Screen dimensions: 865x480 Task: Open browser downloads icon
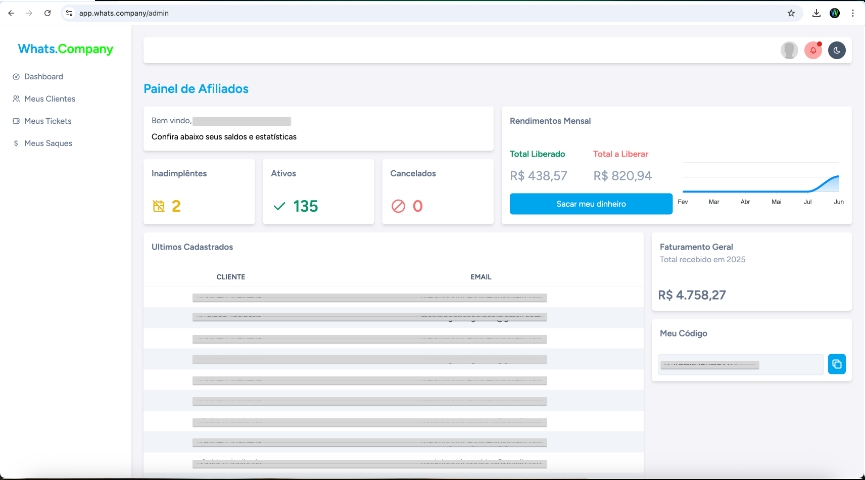pyautogui.click(x=816, y=13)
